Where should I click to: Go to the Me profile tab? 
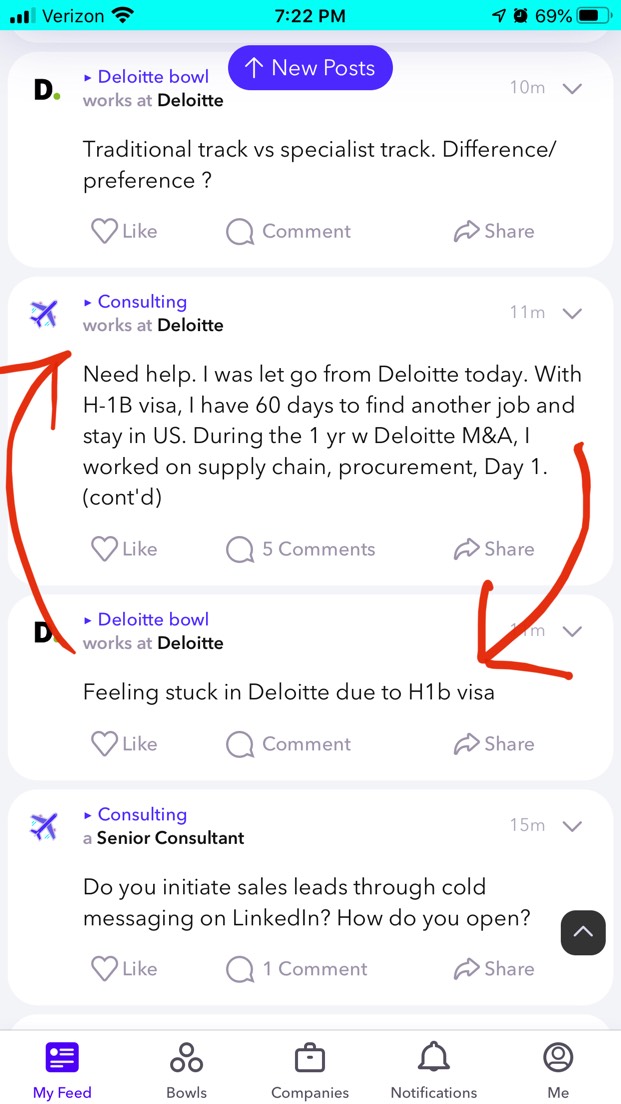coord(558,1070)
